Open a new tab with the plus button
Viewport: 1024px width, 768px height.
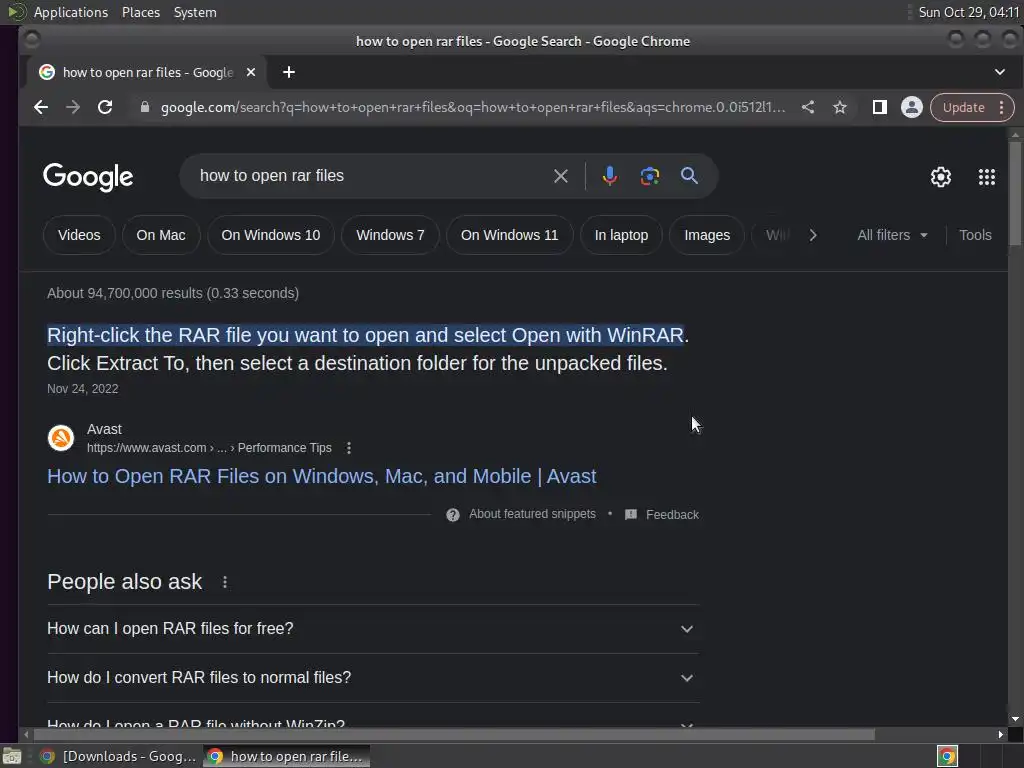289,72
